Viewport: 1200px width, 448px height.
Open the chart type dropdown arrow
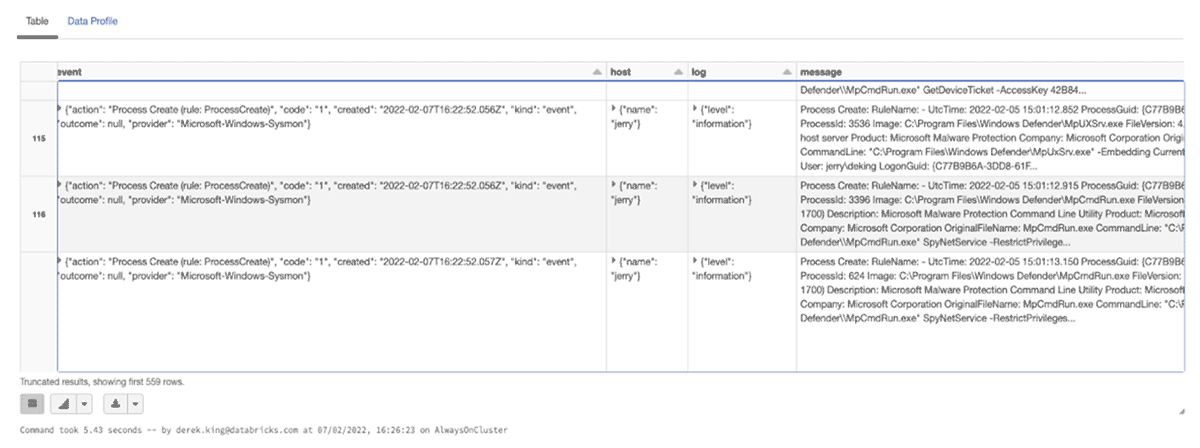[84, 404]
